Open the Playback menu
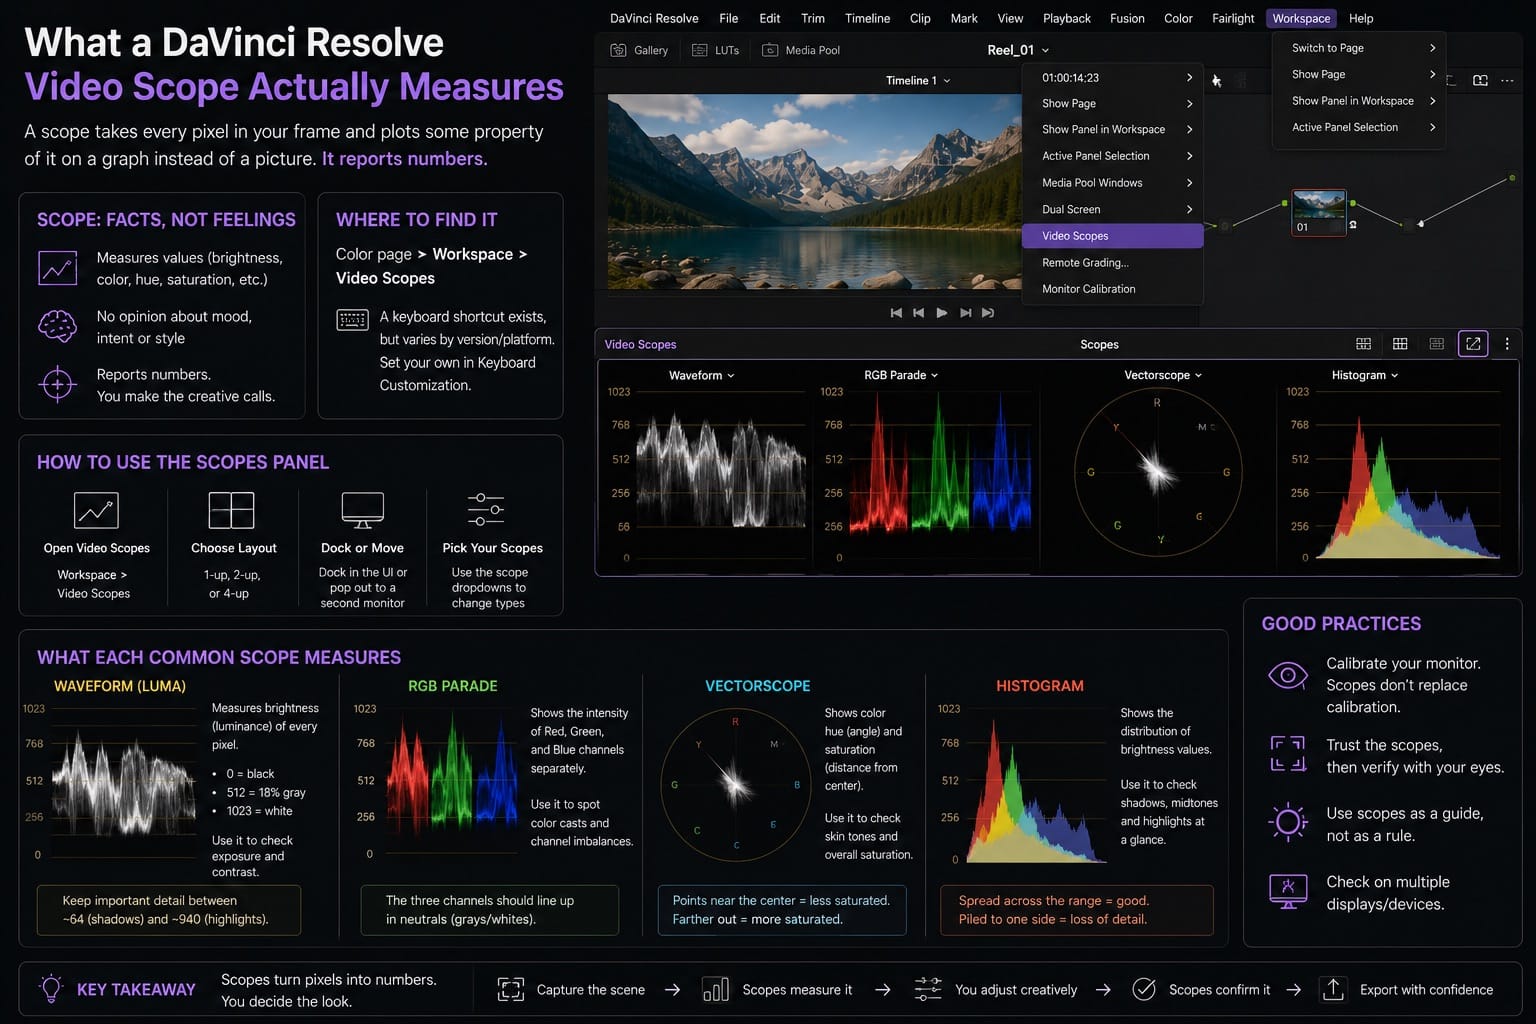The height and width of the screenshot is (1024, 1536). click(x=1067, y=18)
